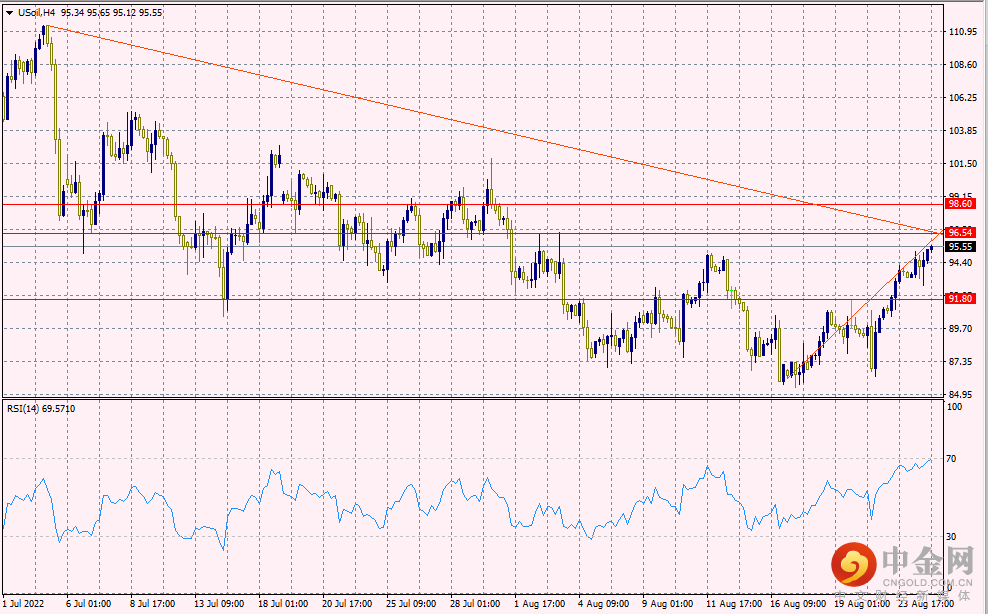The width and height of the screenshot is (988, 614).
Task: Click the RSI 30 level scale label
Action: (x=952, y=536)
